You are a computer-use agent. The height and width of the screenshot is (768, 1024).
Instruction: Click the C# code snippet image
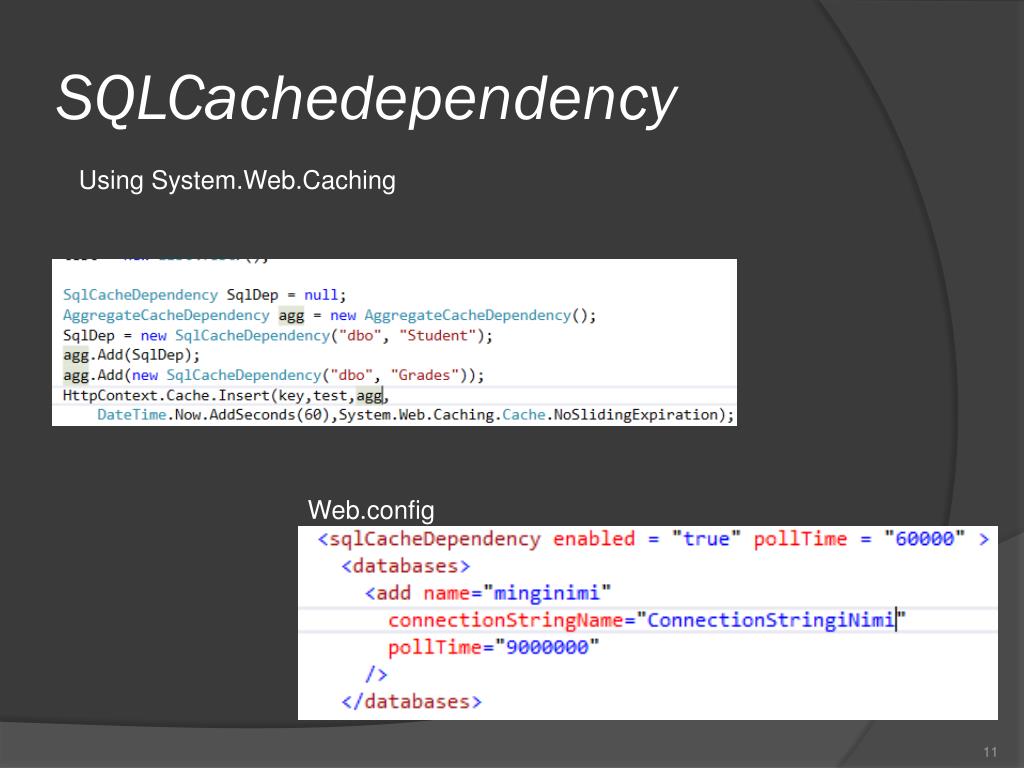pyautogui.click(x=394, y=343)
